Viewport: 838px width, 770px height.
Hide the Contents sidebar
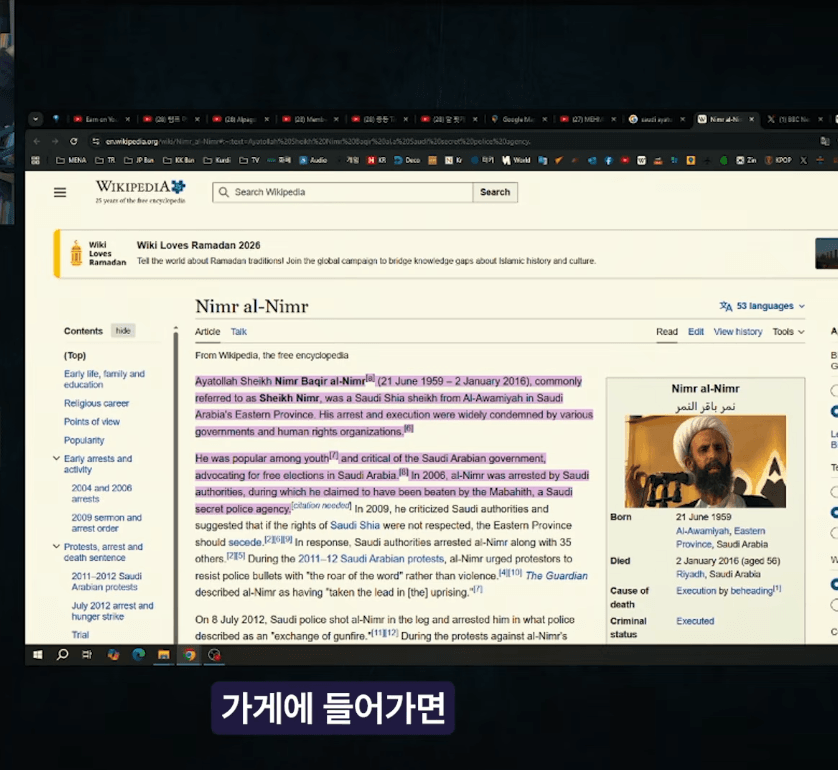[123, 331]
